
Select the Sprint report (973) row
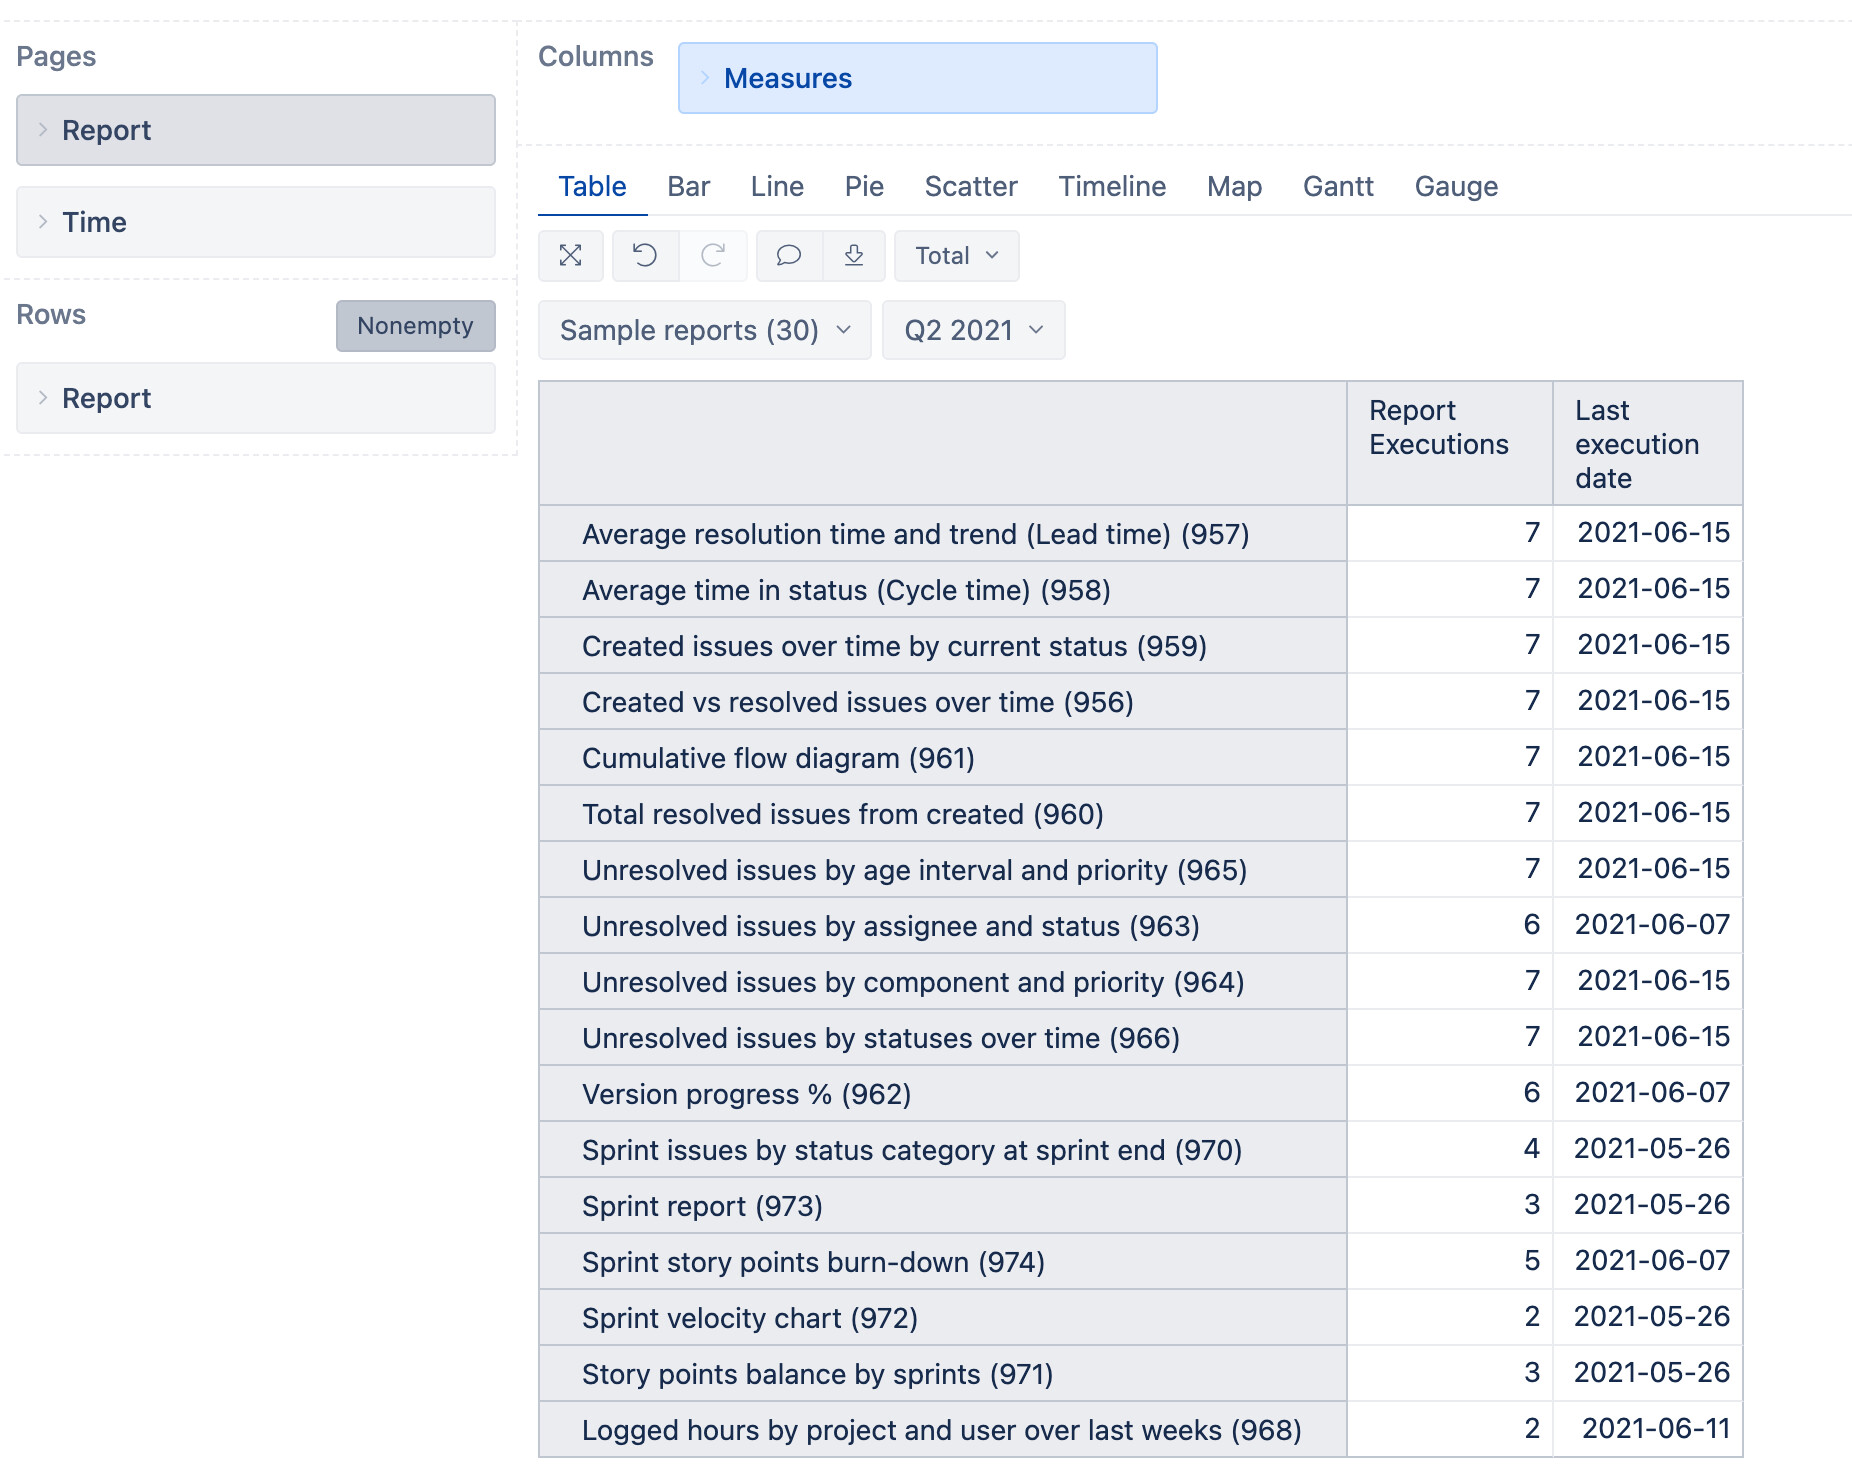(x=702, y=1205)
